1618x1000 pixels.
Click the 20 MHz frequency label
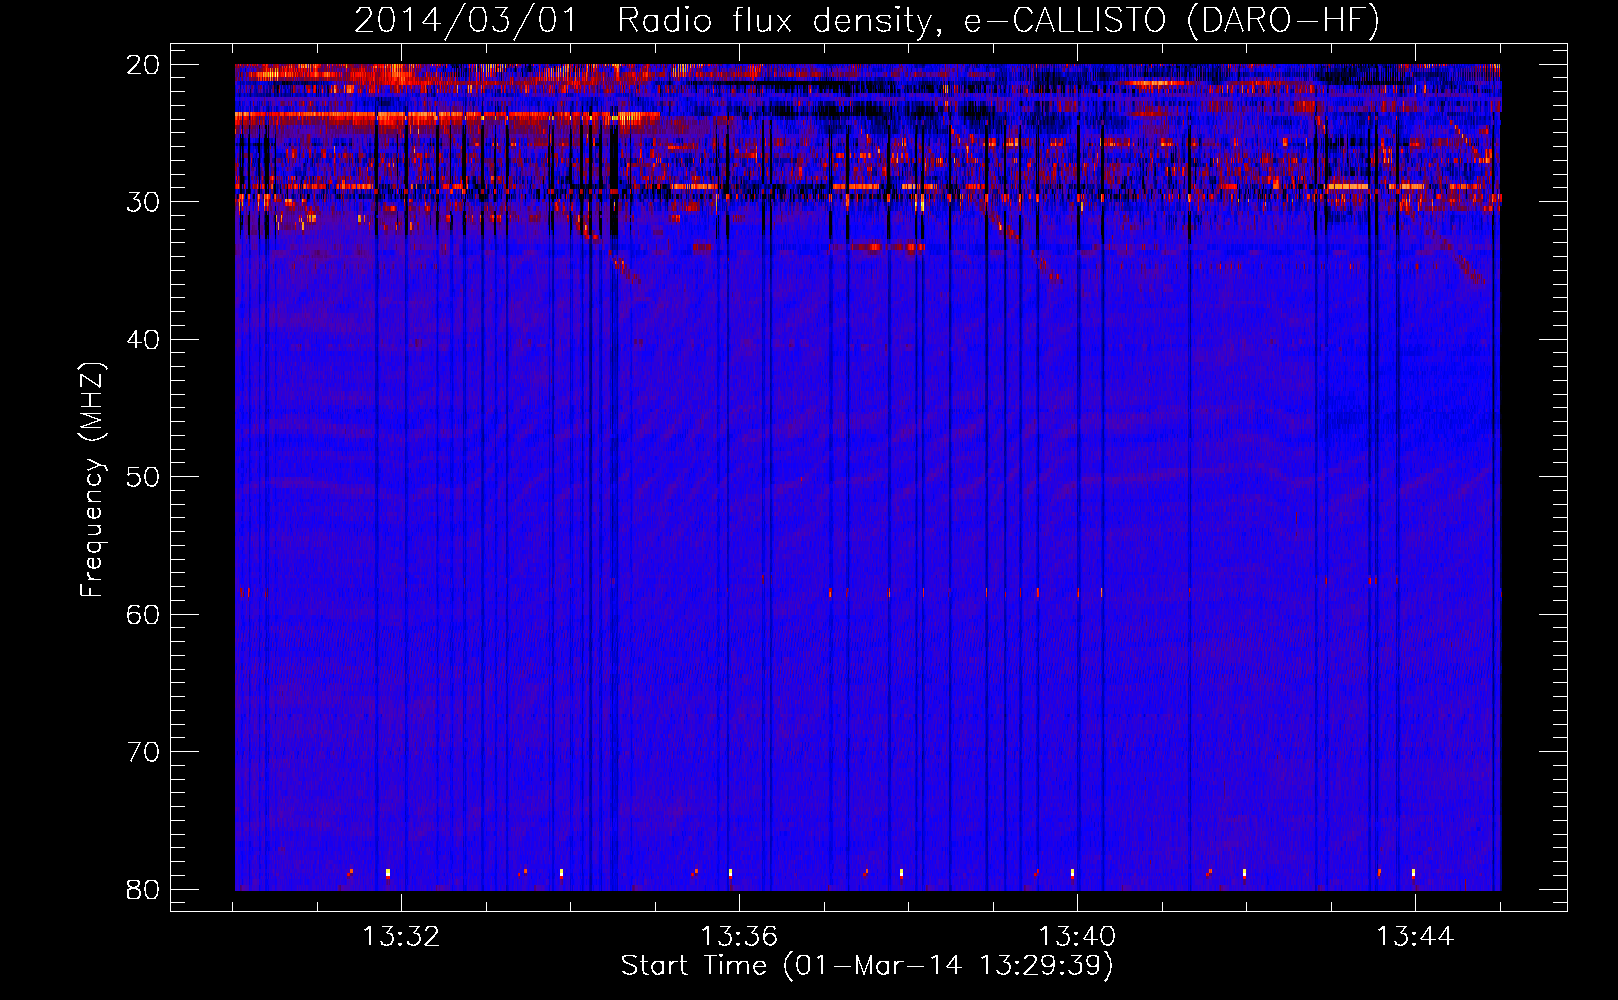point(143,65)
